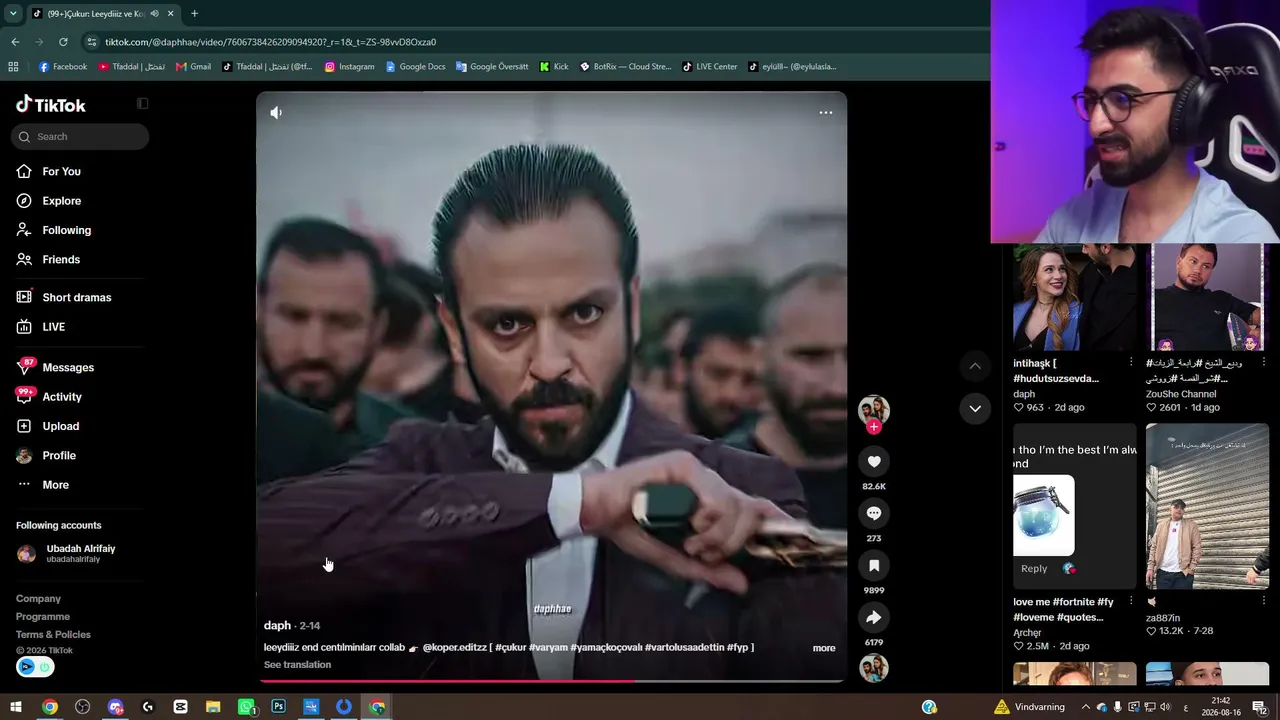Expand the Company footer section
This screenshot has width=1280, height=720.
click(38, 599)
